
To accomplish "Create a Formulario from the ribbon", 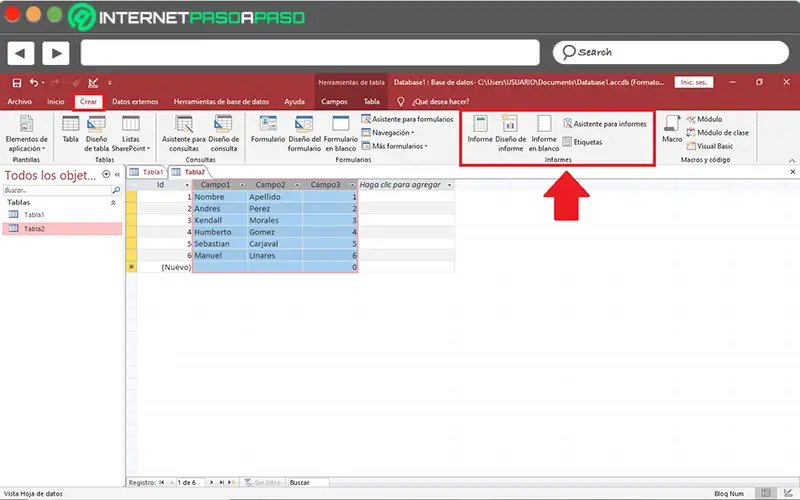I will click(x=268, y=129).
